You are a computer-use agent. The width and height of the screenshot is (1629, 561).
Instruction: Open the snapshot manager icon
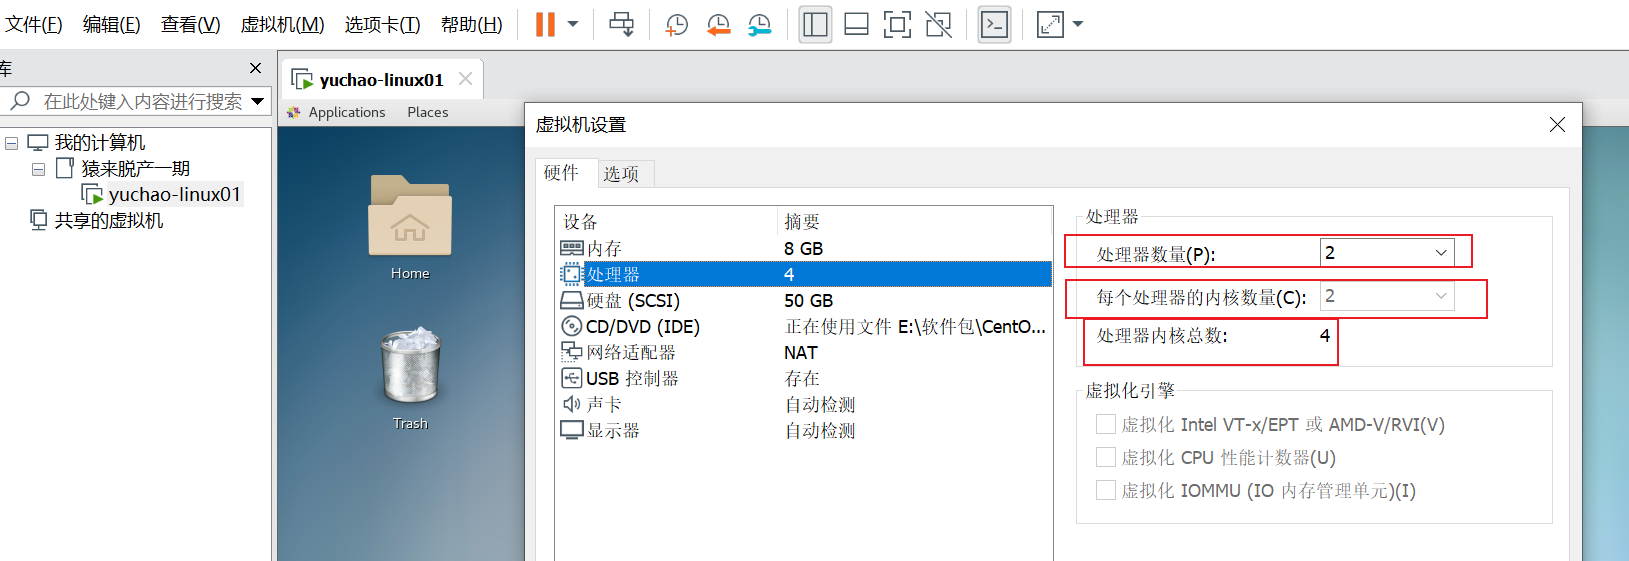[x=760, y=25]
